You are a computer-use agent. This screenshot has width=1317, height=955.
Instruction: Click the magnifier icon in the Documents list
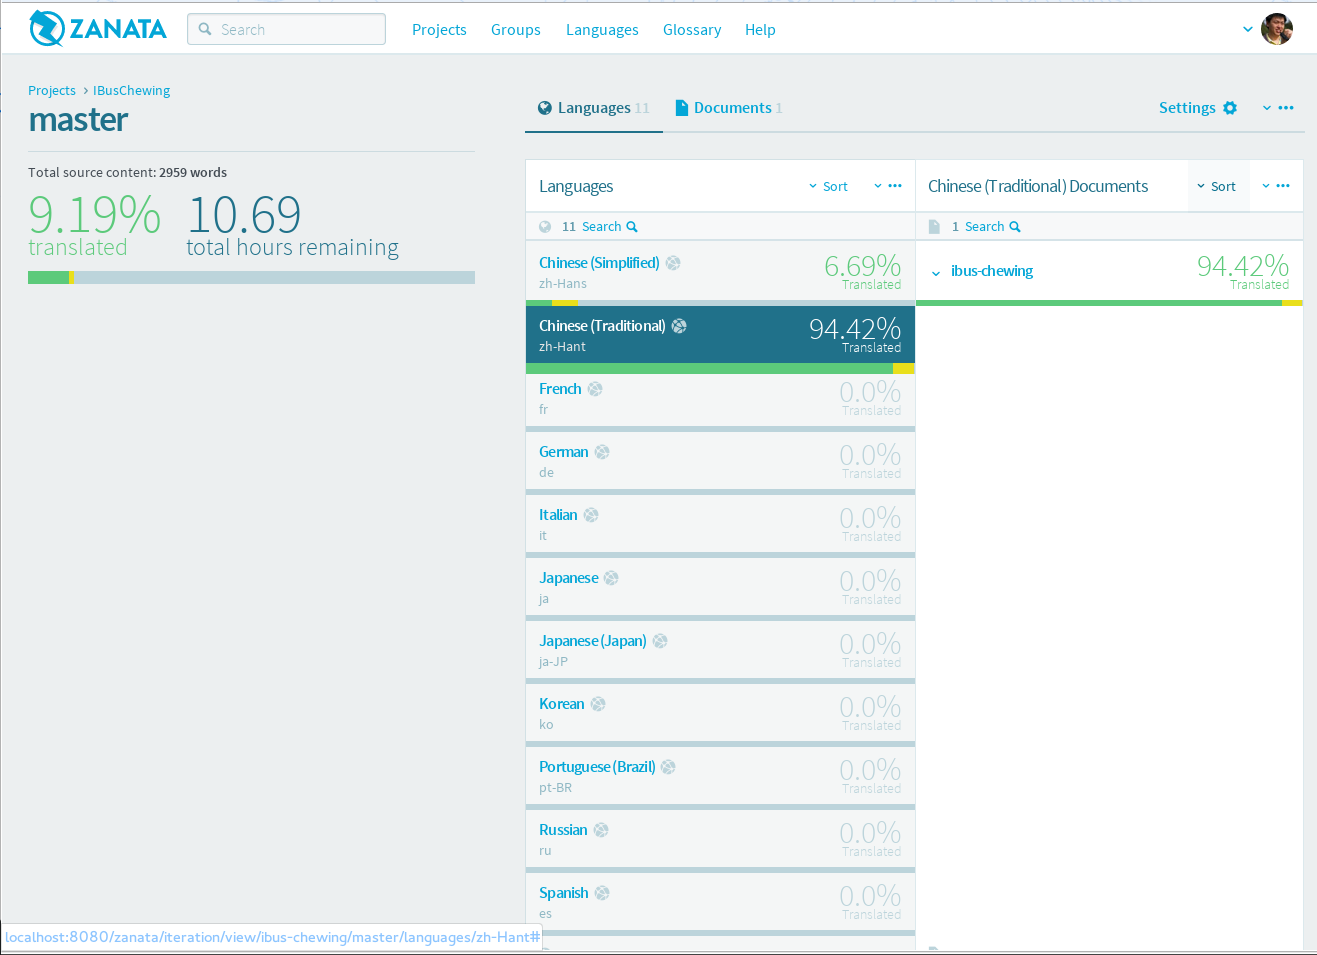1015,226
